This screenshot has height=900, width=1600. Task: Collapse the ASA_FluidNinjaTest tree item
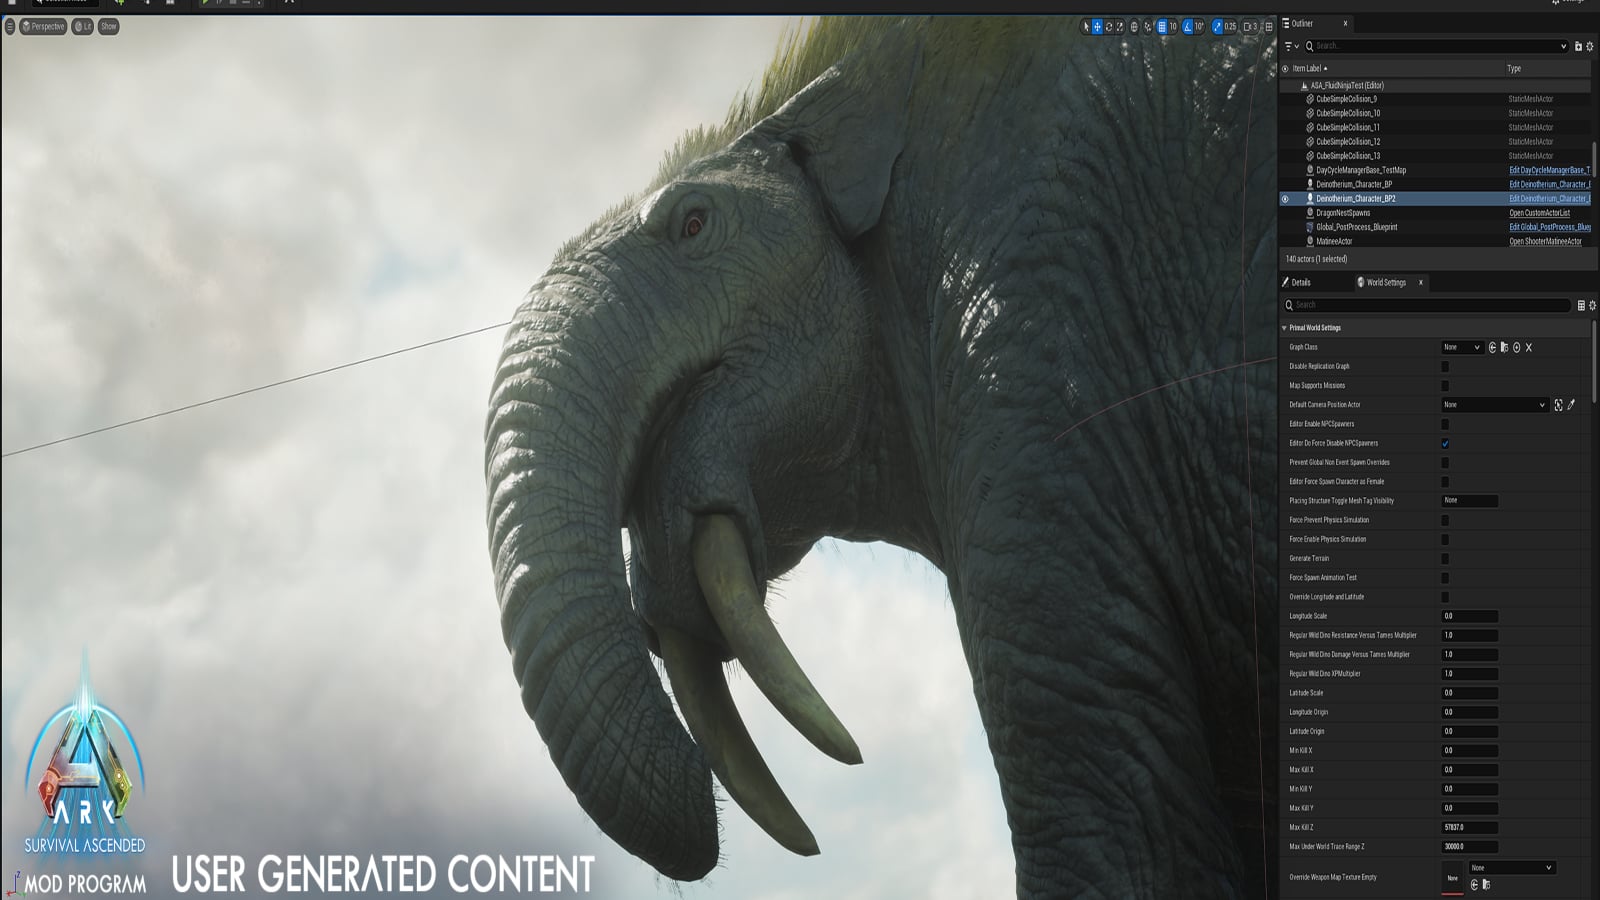1296,85
